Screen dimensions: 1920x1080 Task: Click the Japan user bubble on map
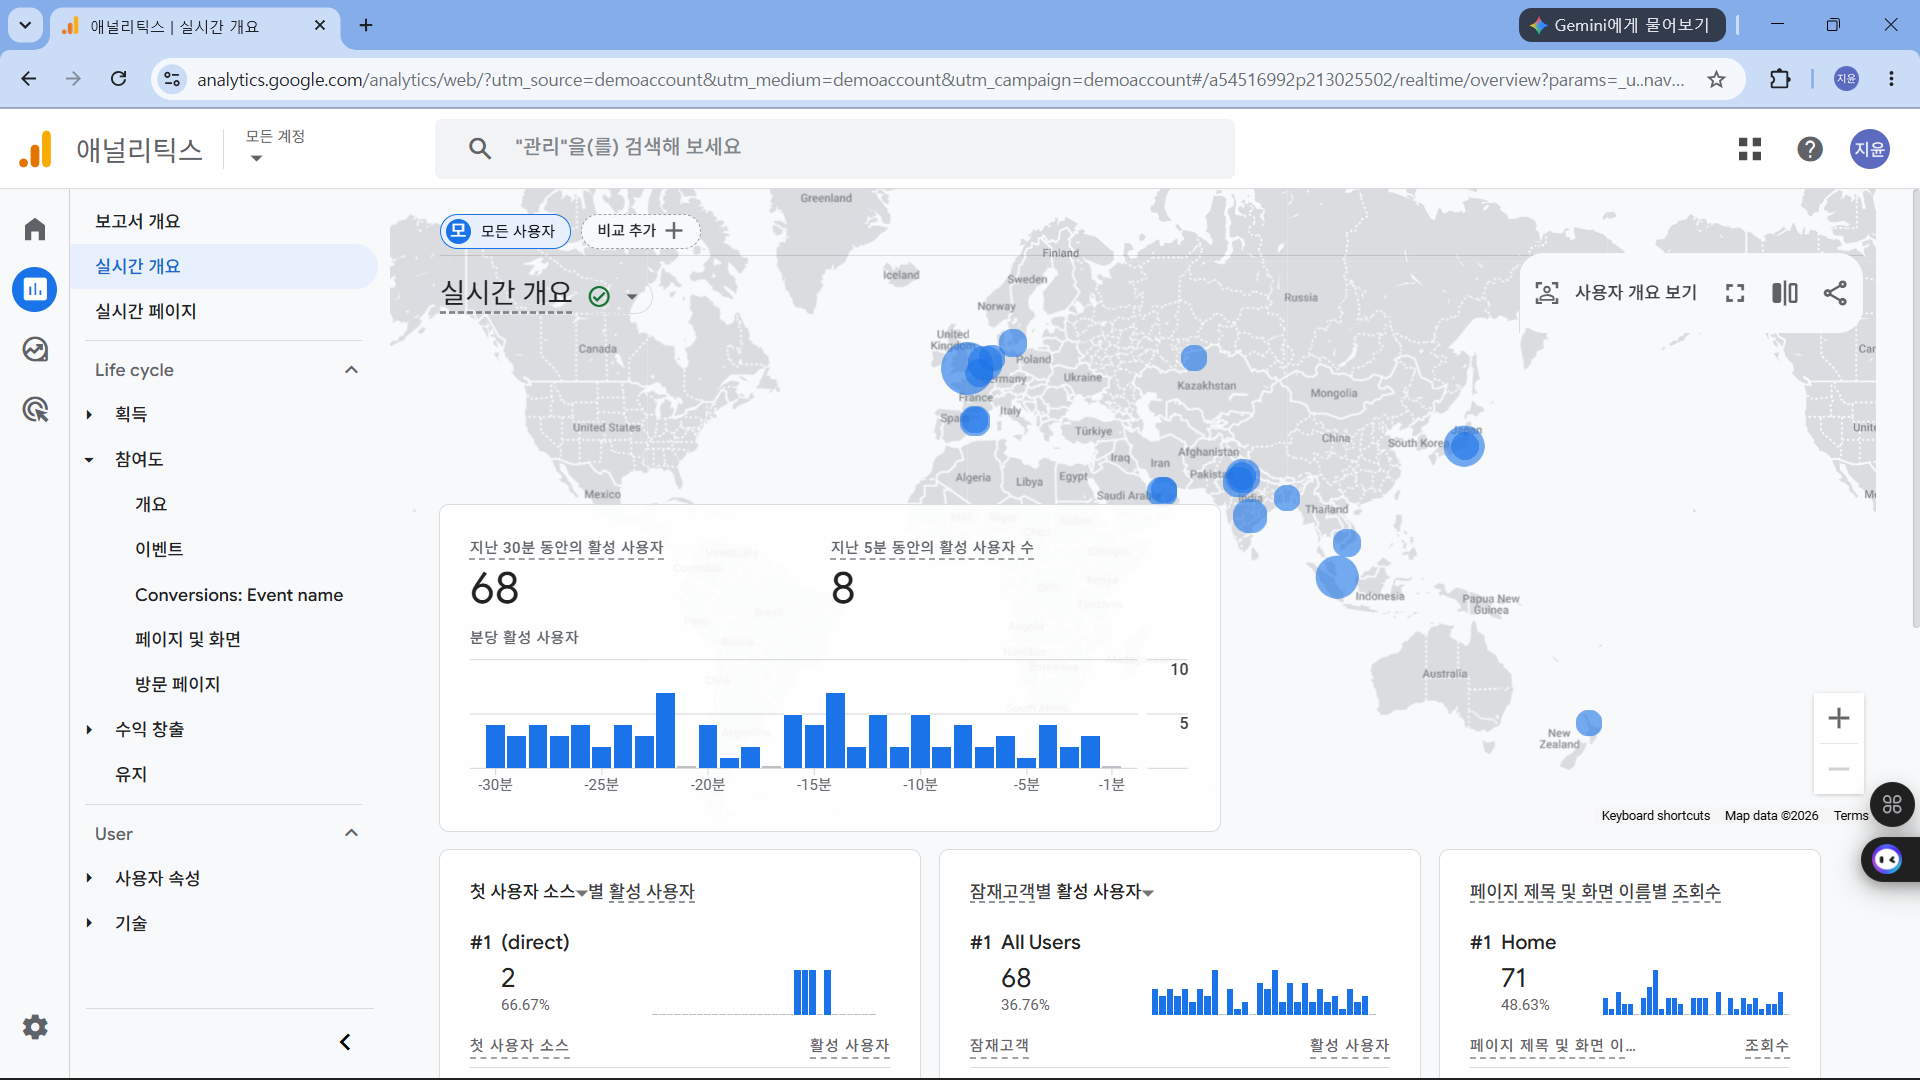point(1465,446)
